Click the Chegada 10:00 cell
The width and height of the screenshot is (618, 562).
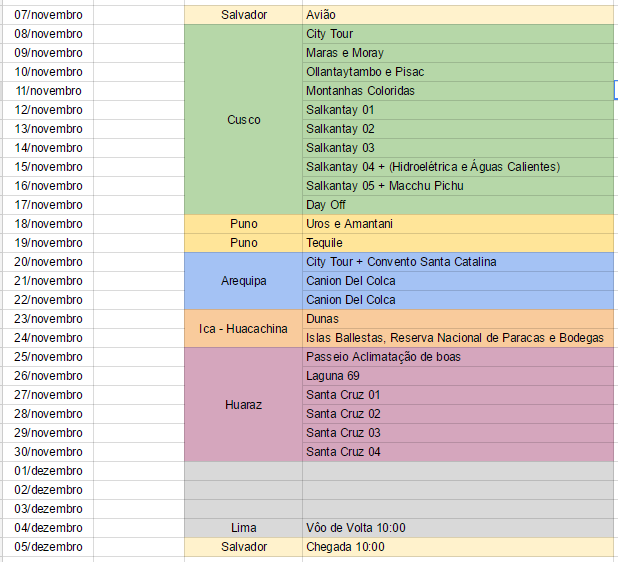(457, 547)
